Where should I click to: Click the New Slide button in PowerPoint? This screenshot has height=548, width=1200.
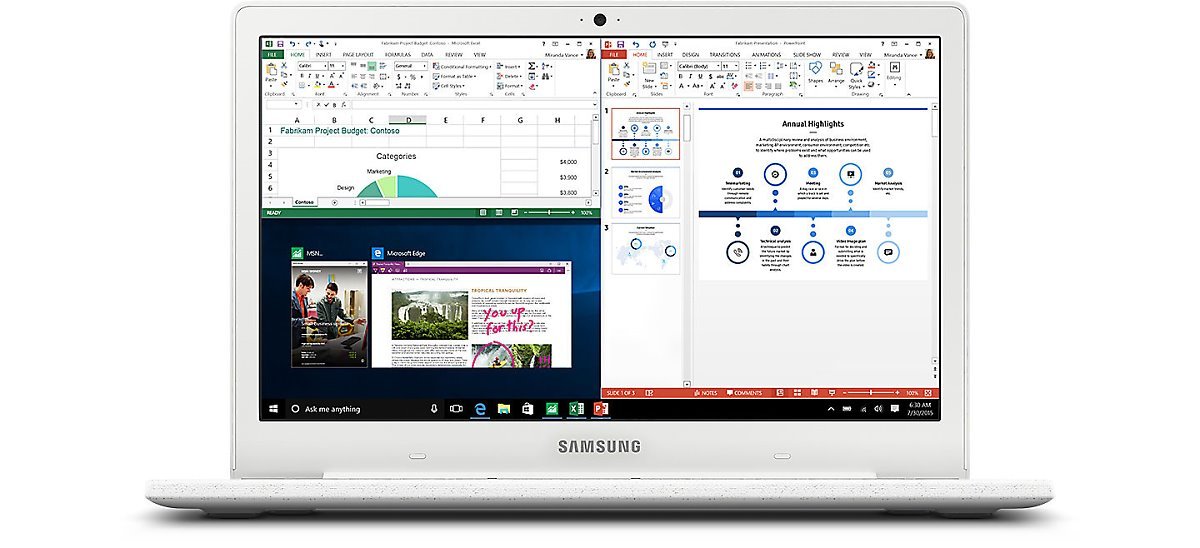coord(649,76)
